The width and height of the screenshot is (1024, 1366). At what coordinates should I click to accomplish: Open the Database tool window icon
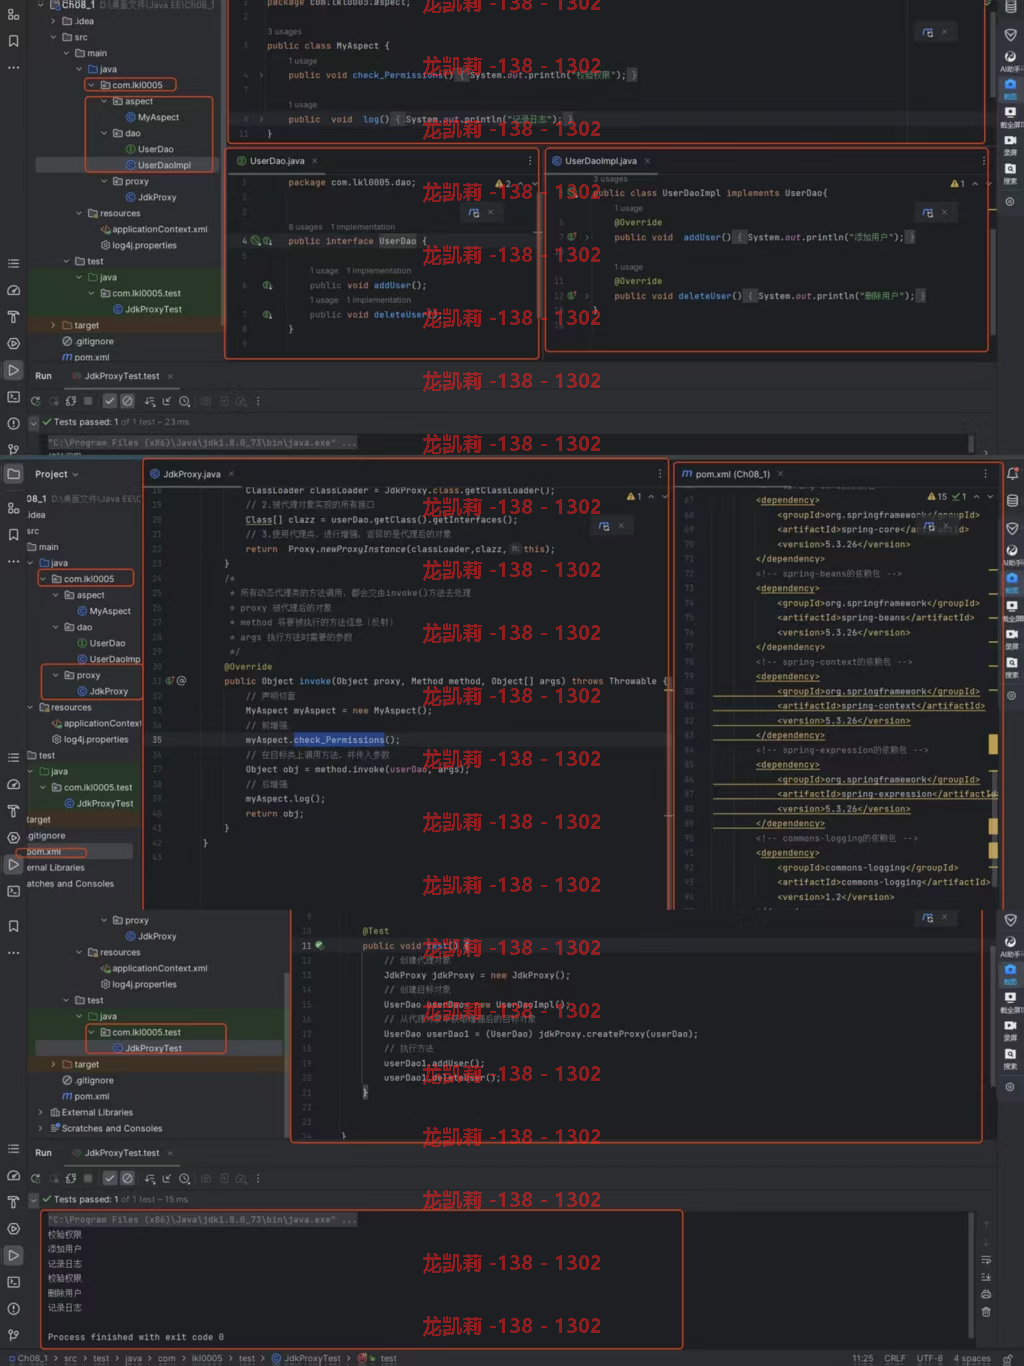1012,500
